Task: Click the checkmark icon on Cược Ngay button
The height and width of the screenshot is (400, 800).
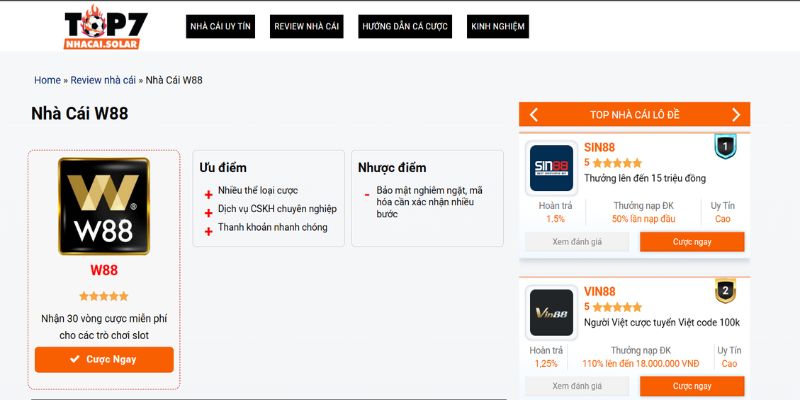Action: point(75,359)
